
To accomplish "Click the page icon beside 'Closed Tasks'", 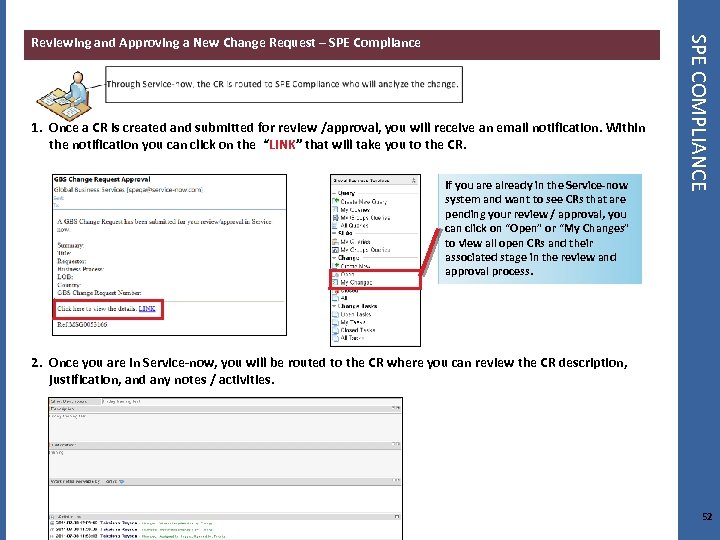I will 335,330.
